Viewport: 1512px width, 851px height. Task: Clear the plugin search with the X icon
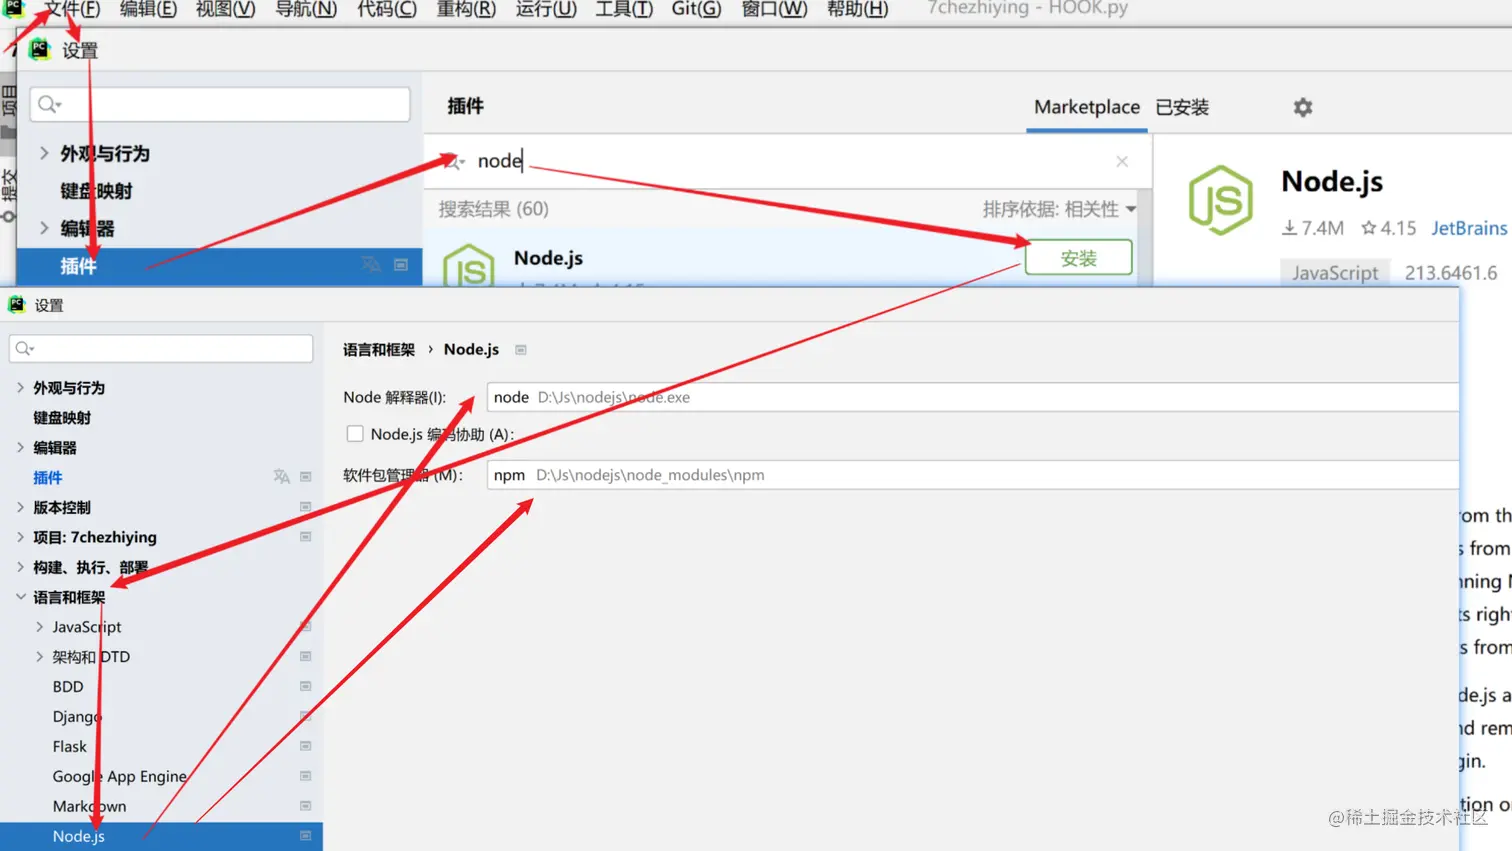coord(1122,161)
